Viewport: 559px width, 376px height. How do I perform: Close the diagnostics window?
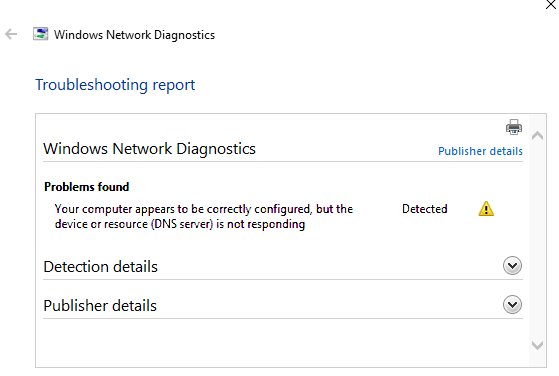pos(551,5)
